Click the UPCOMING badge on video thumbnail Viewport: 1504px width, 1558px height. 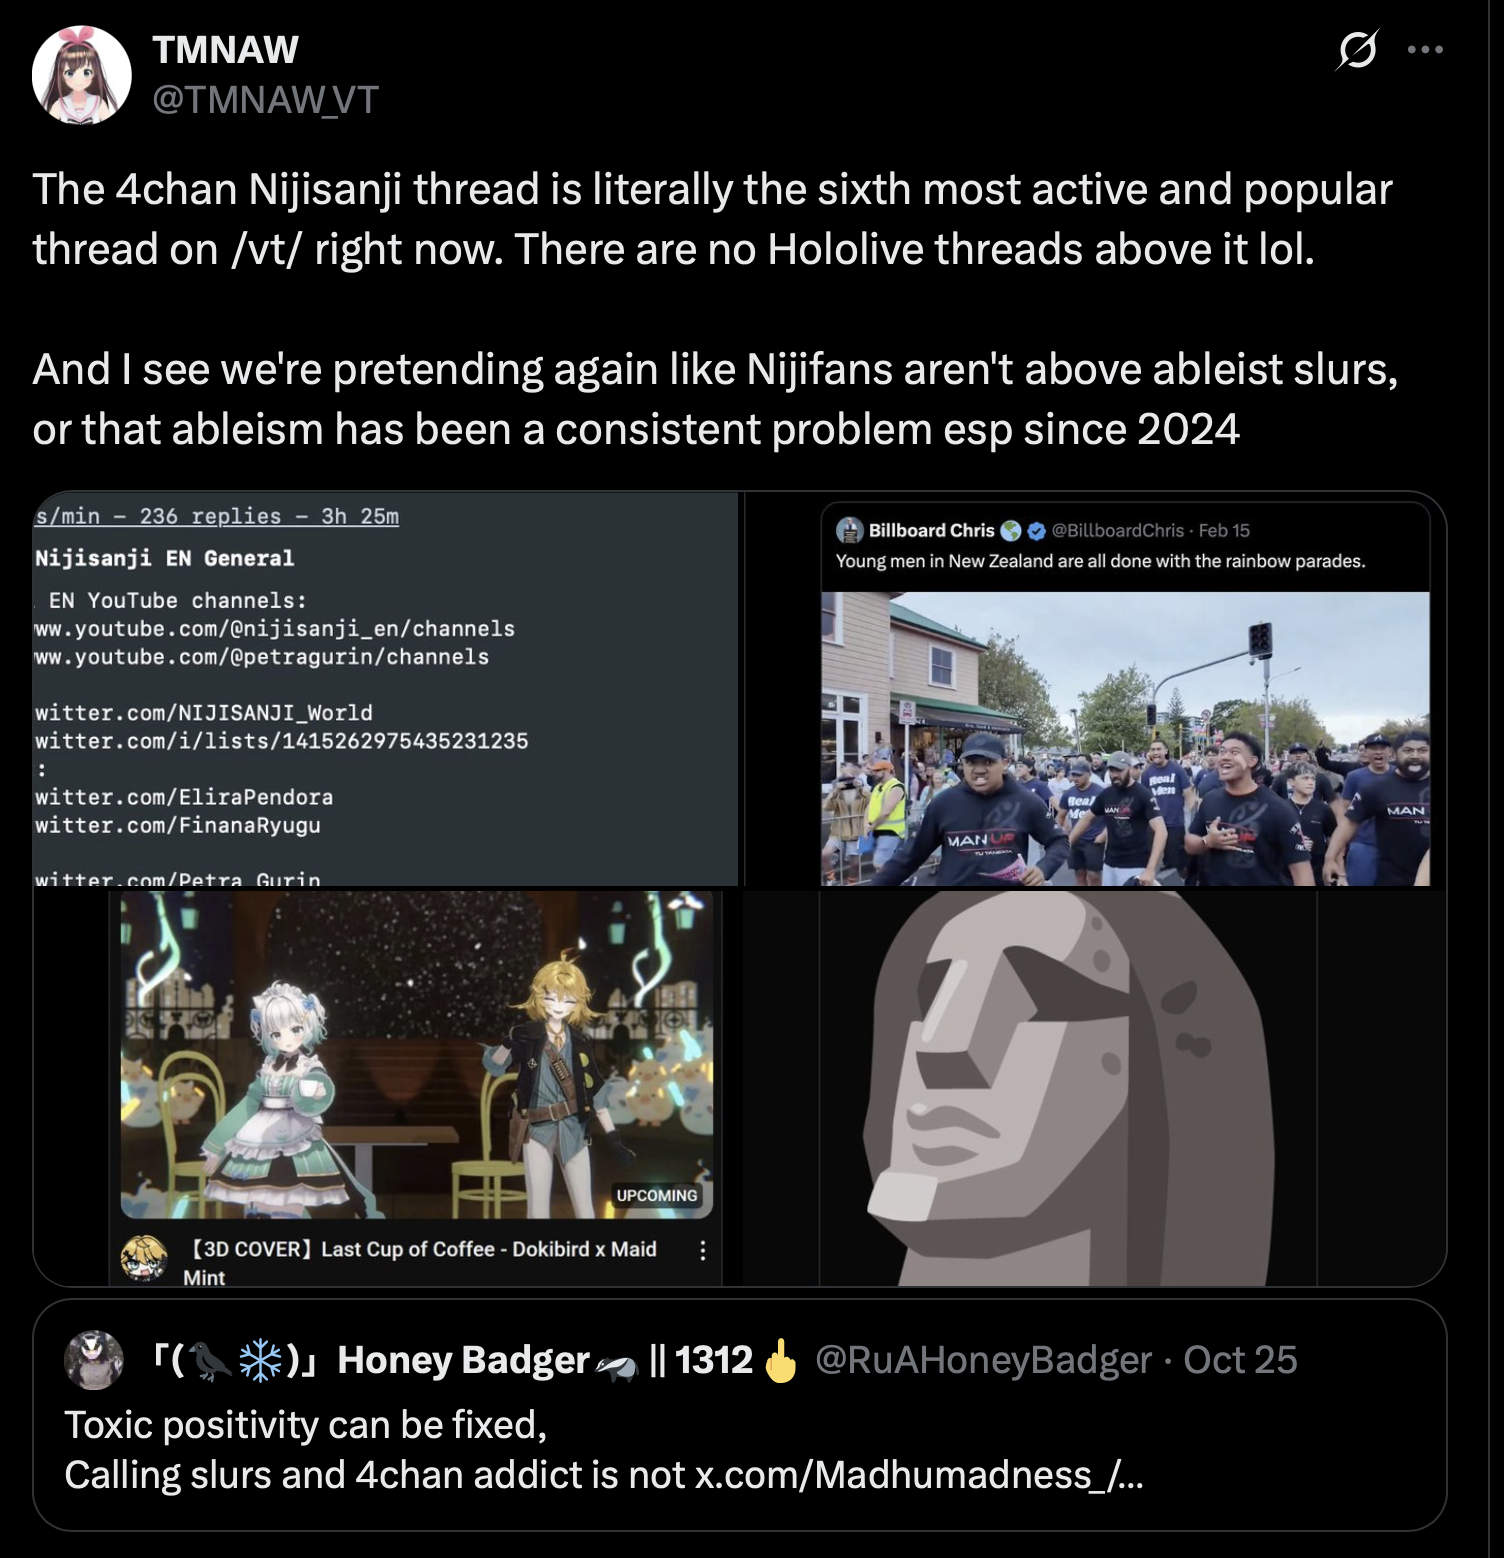pos(657,1195)
